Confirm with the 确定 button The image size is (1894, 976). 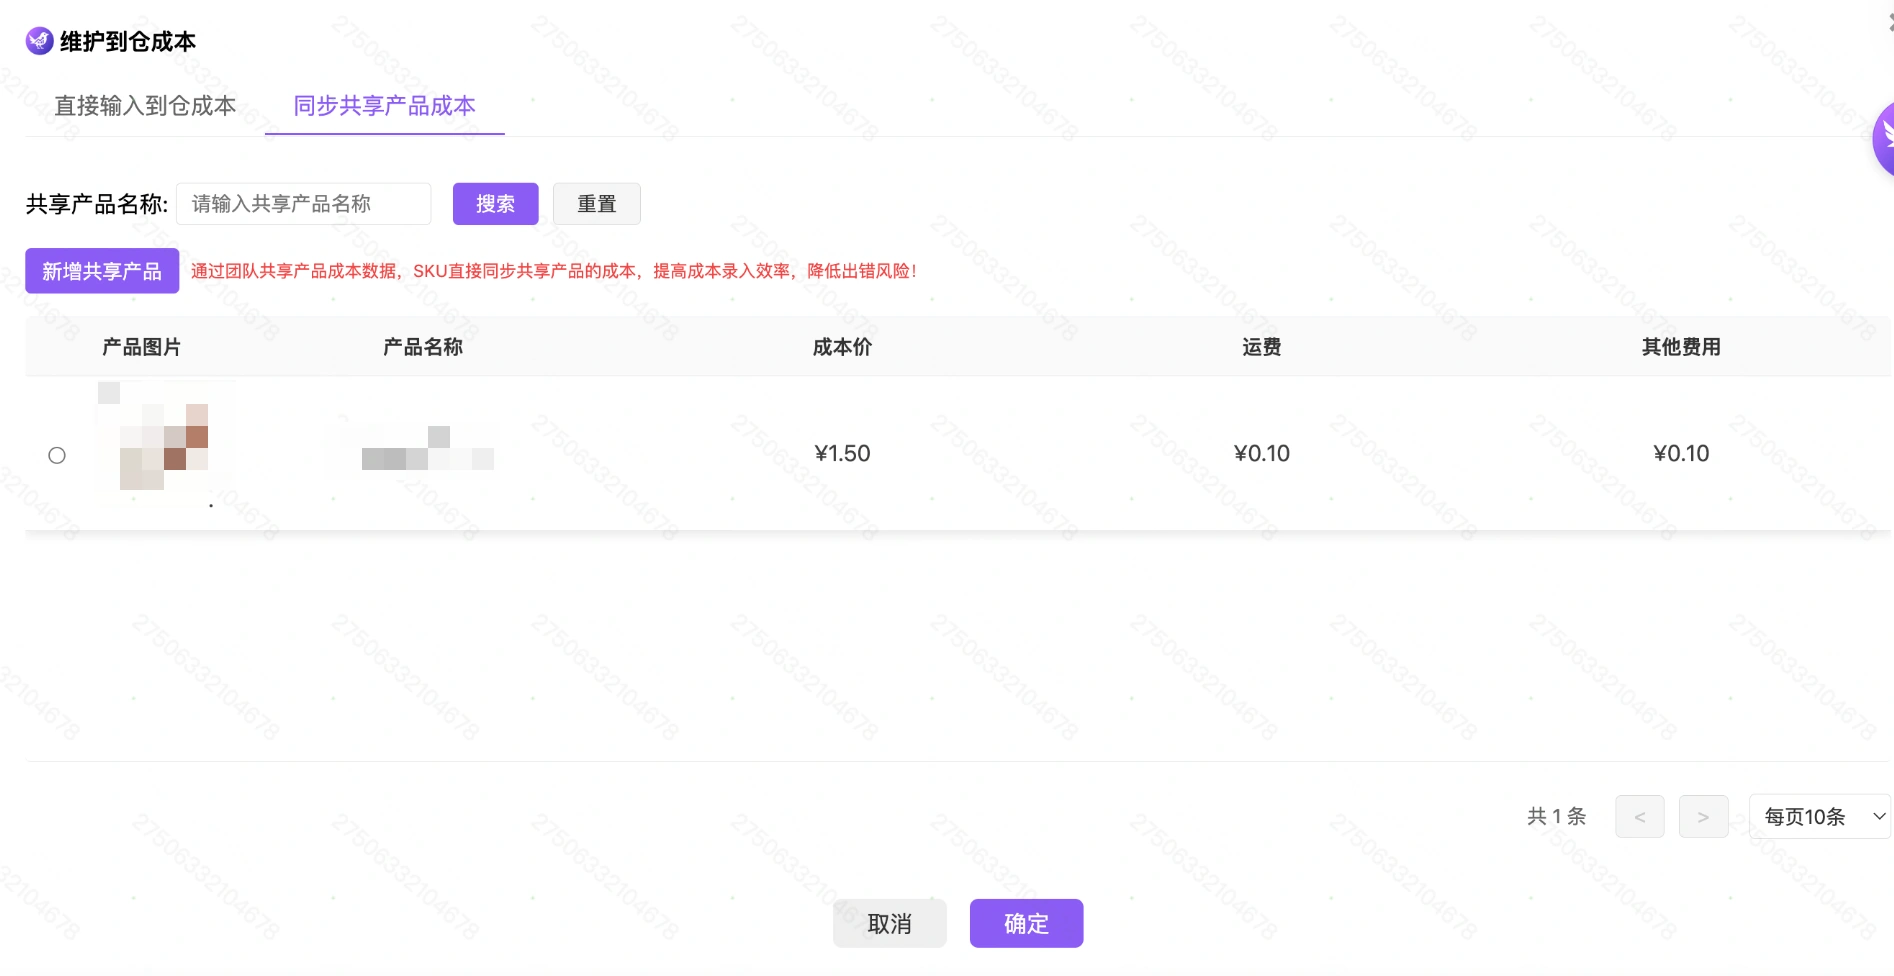pos(1026,923)
